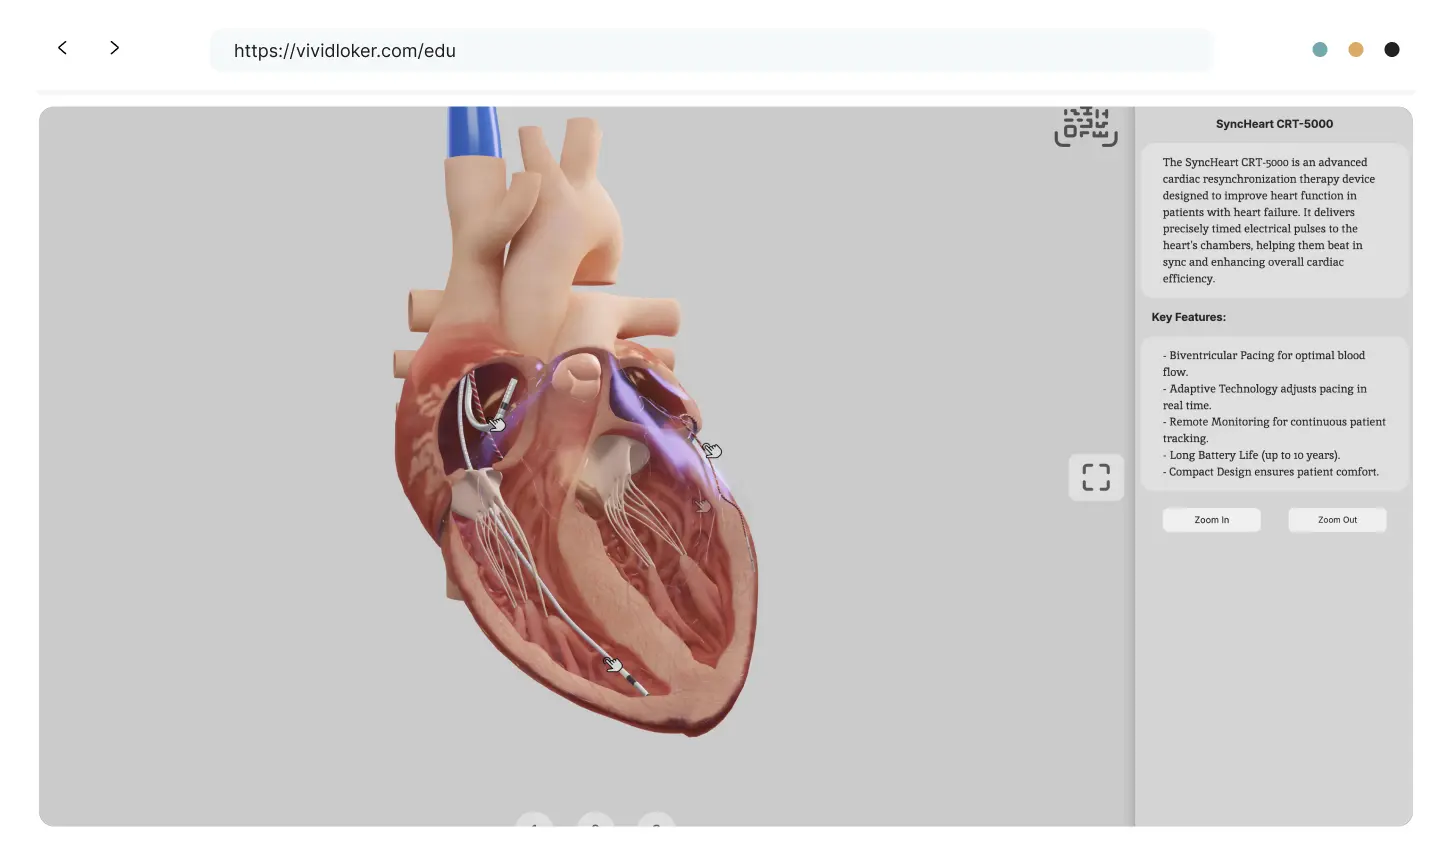The image size is (1455, 863).
Task: Open the QR code scanner icon
Action: (1086, 127)
